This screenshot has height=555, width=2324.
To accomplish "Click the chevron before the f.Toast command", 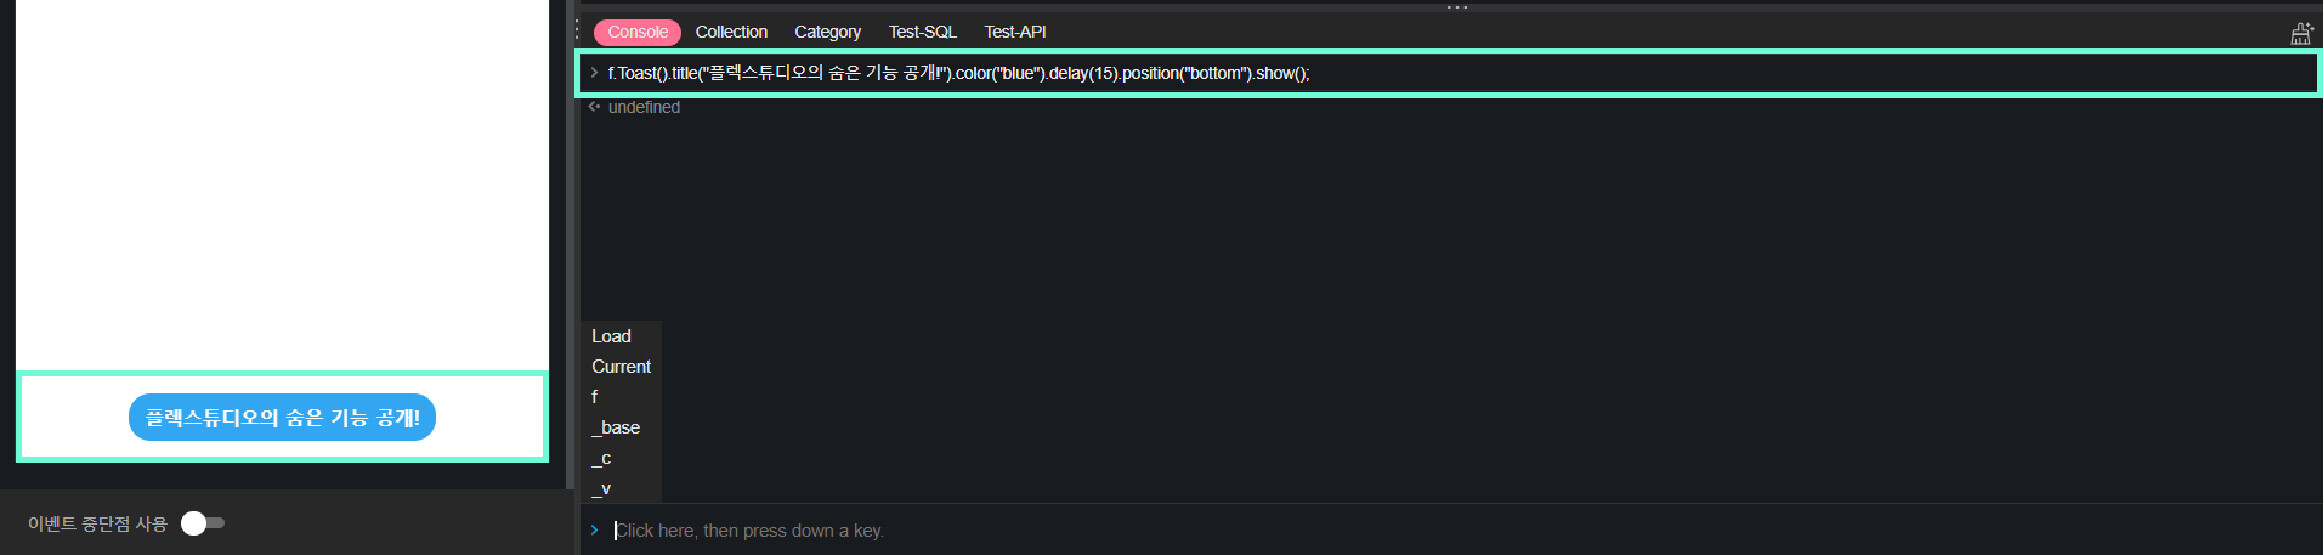I will (x=594, y=72).
